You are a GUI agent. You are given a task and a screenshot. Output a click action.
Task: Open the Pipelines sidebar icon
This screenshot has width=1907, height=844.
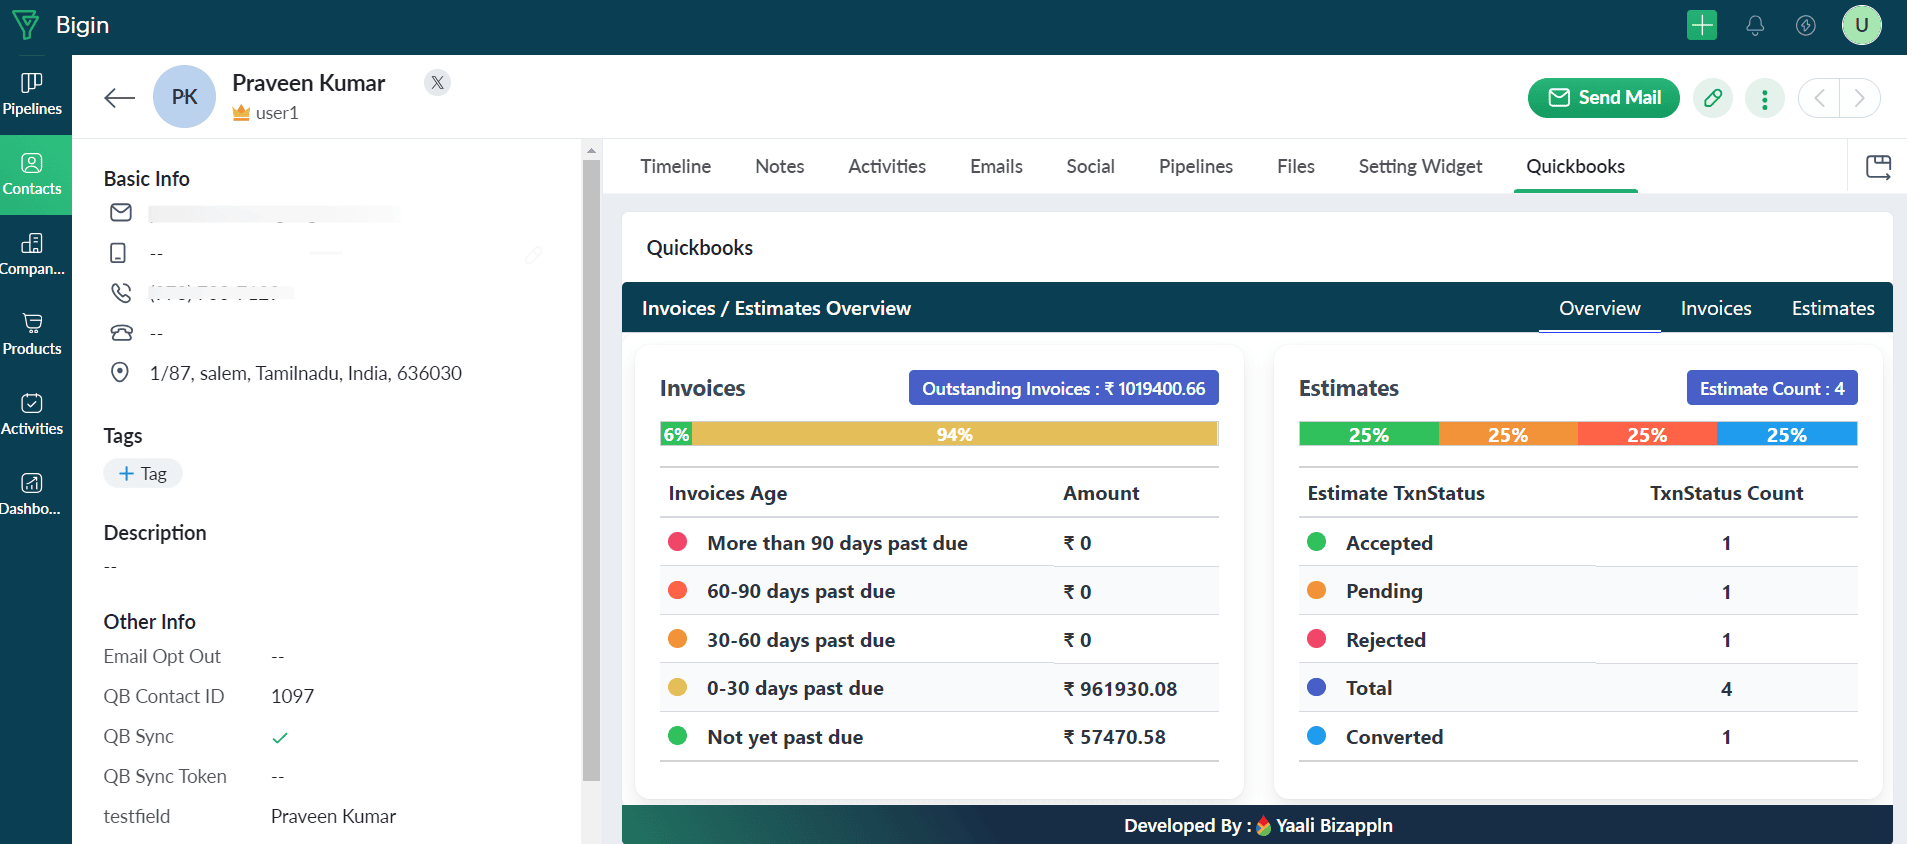coord(32,94)
